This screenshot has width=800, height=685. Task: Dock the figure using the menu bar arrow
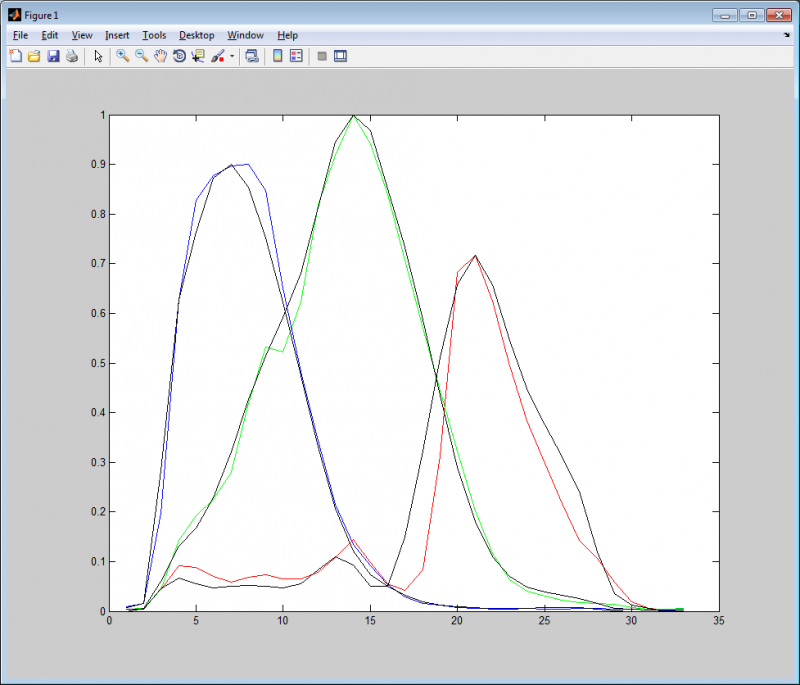tap(786, 35)
